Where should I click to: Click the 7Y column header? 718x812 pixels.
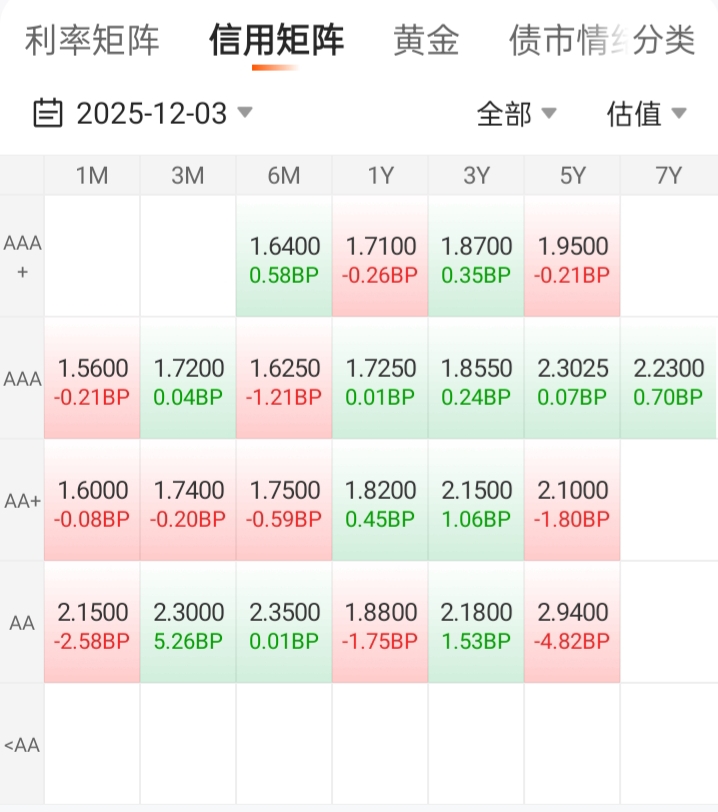(668, 176)
